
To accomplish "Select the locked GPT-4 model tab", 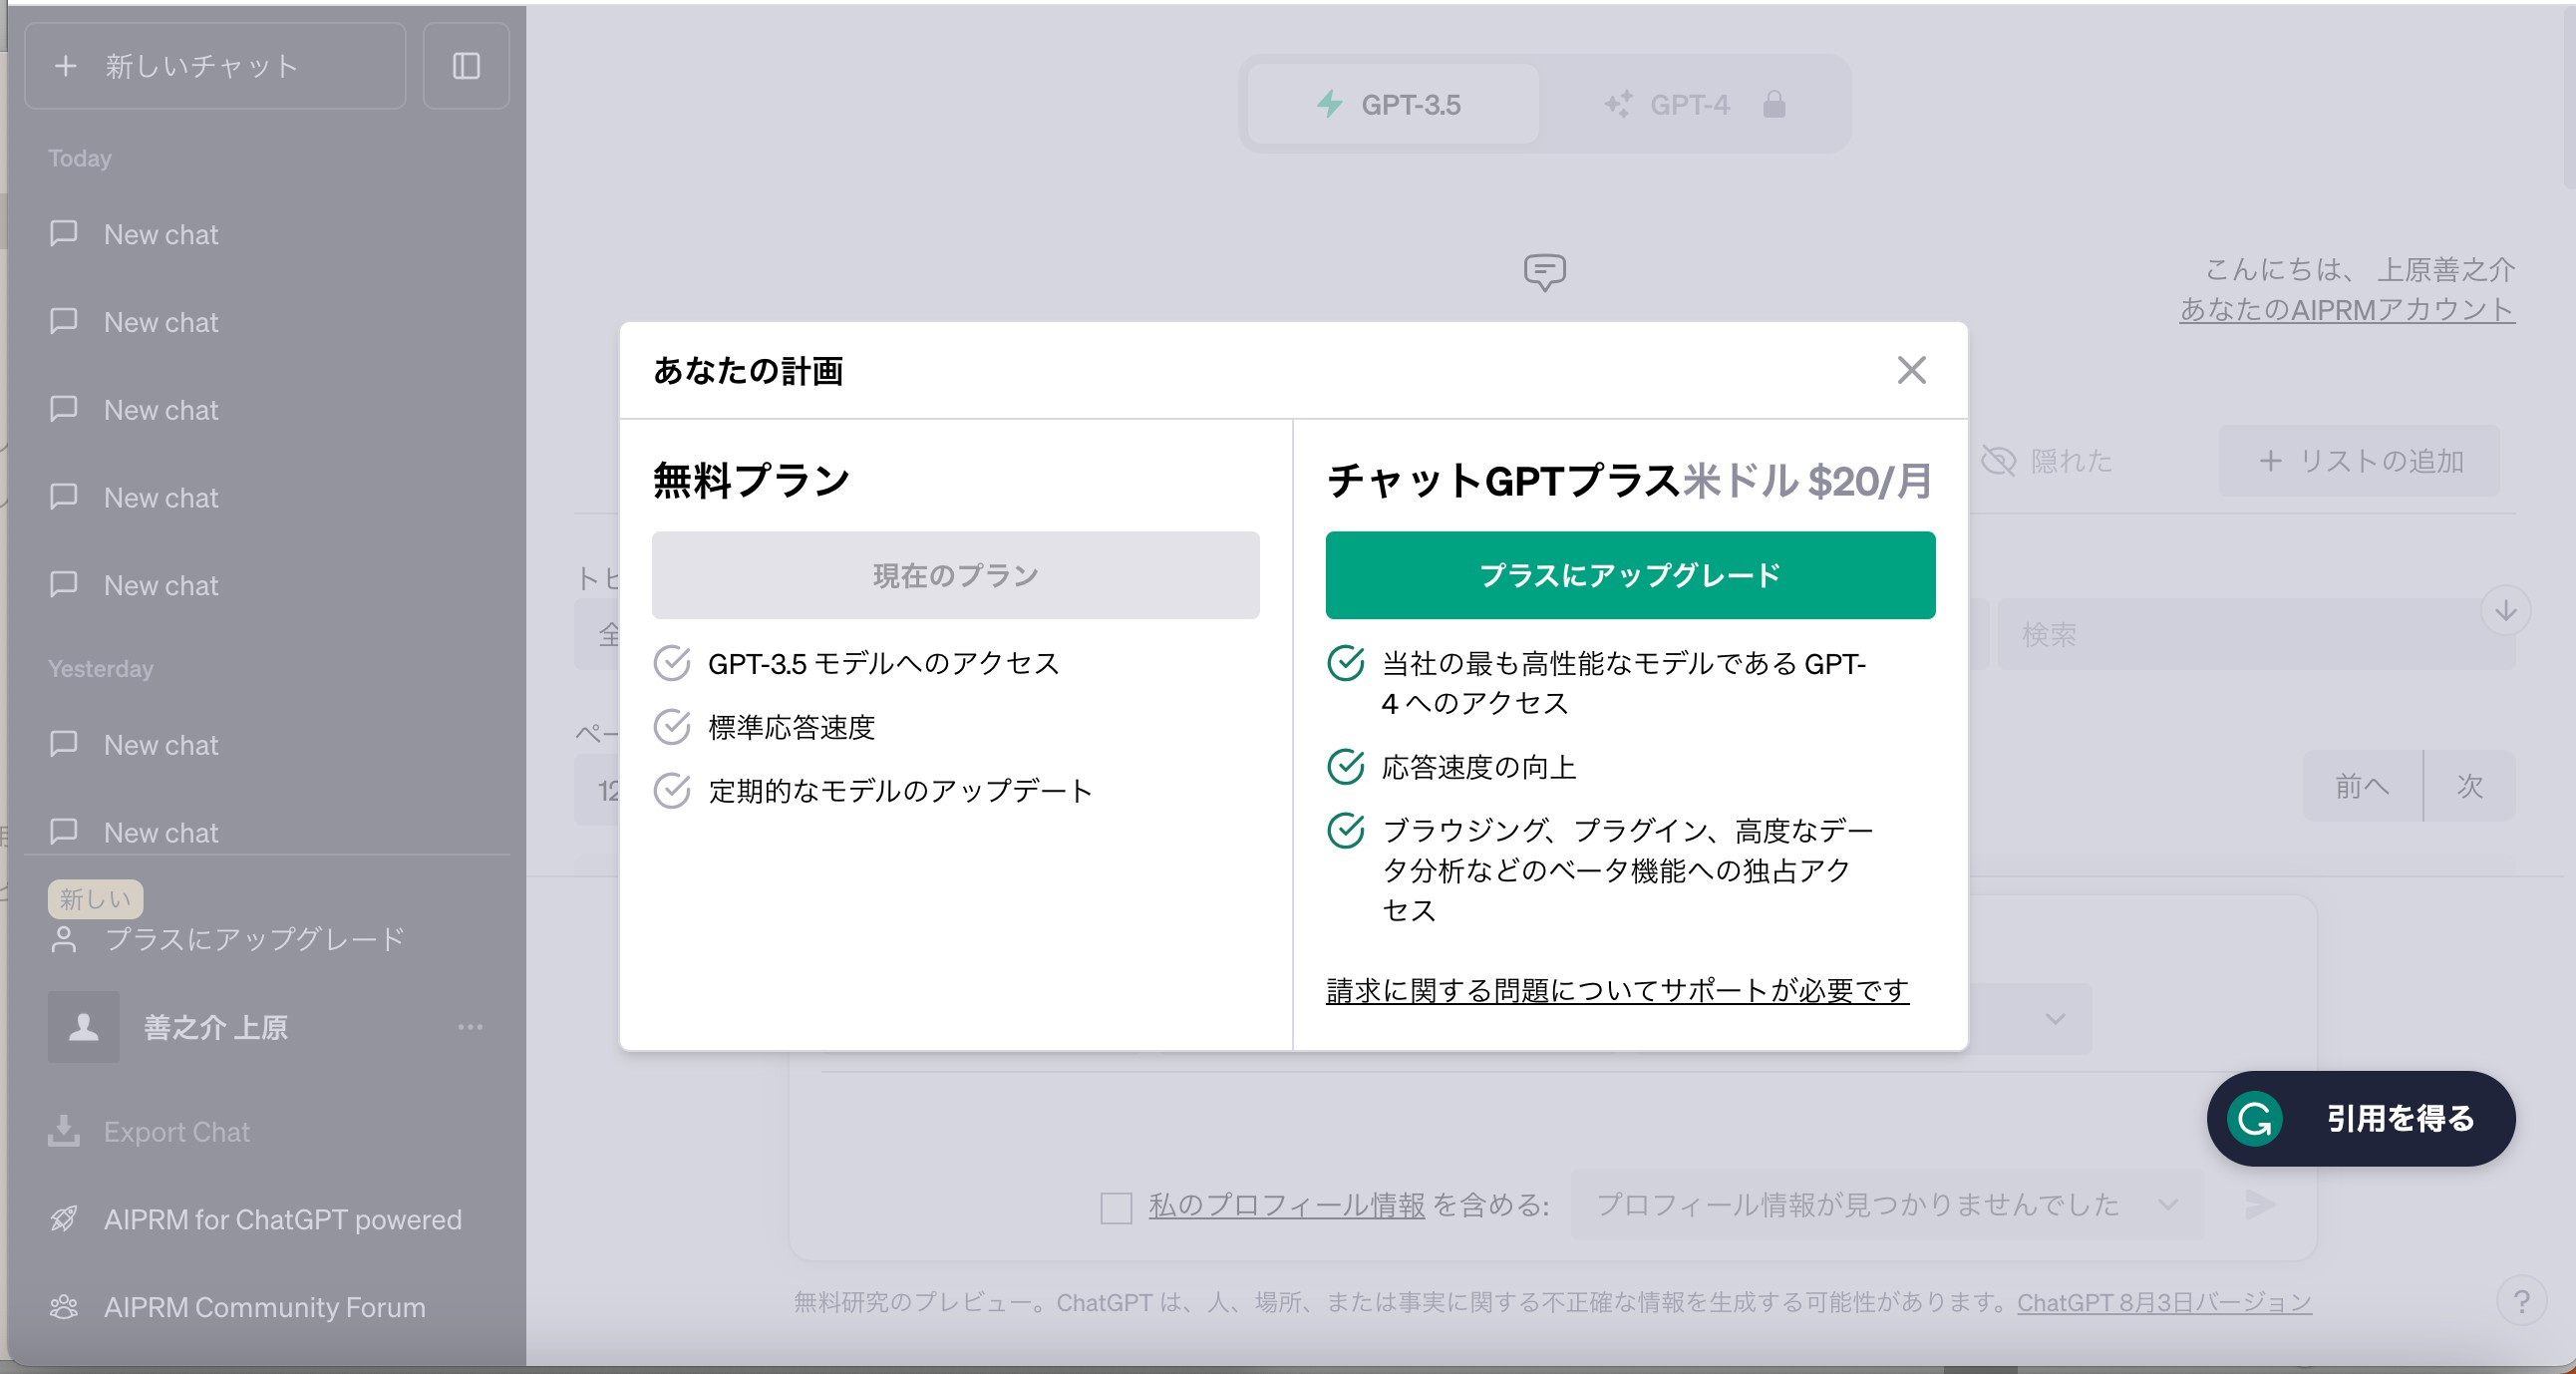I will [x=1694, y=104].
